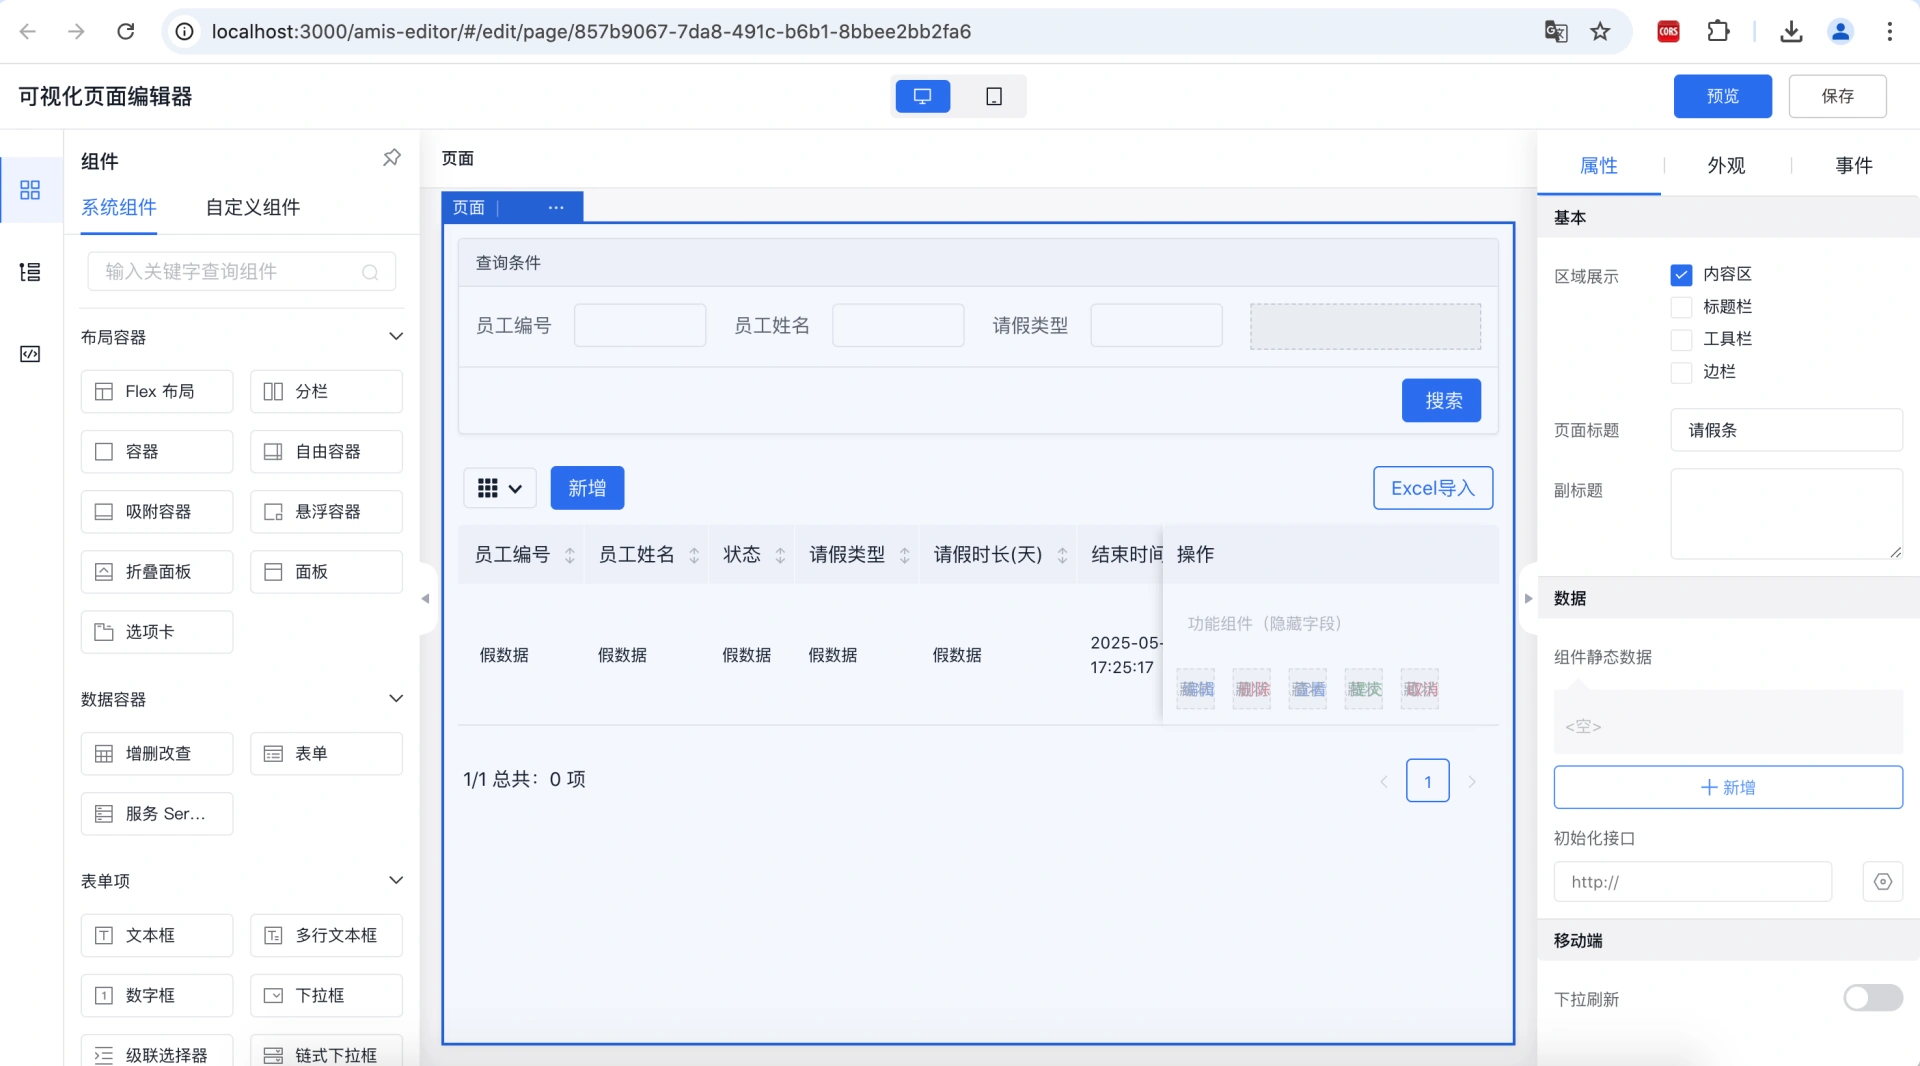The height and width of the screenshot is (1066, 1920).
Task: Collapse the left panel arrow
Action: coord(426,599)
